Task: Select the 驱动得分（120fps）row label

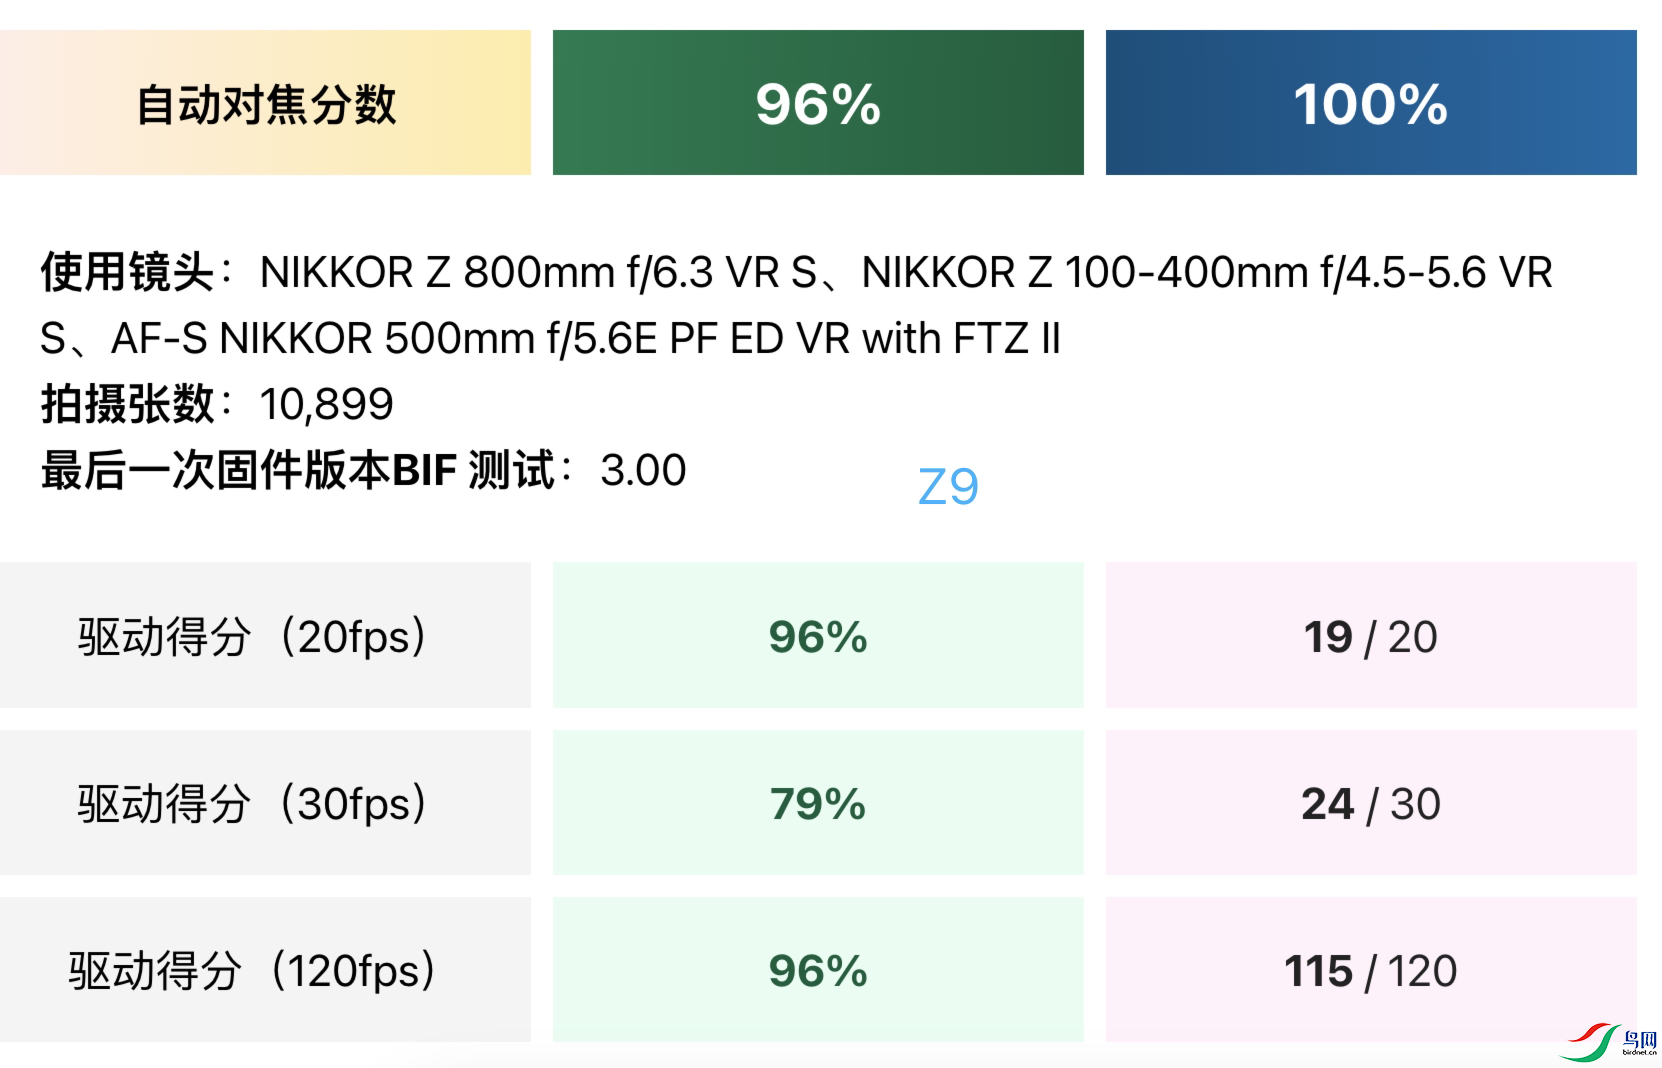Action: pos(254,970)
